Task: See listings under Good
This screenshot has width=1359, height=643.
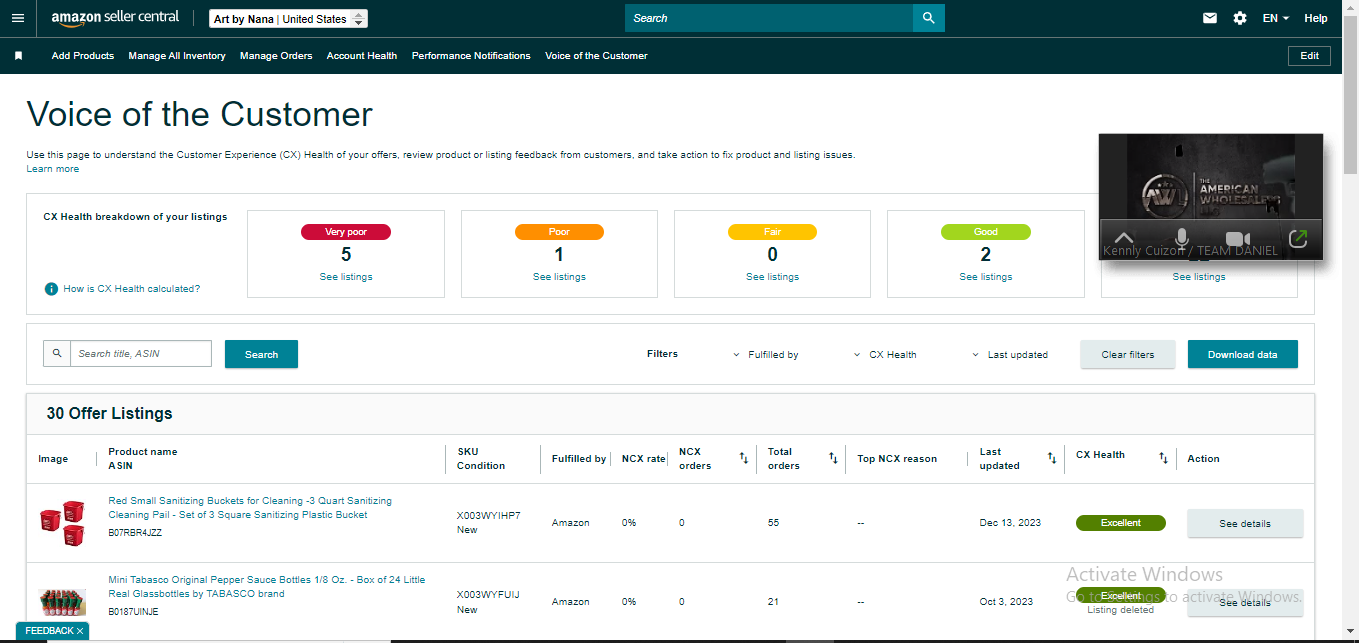Action: pyautogui.click(x=985, y=277)
